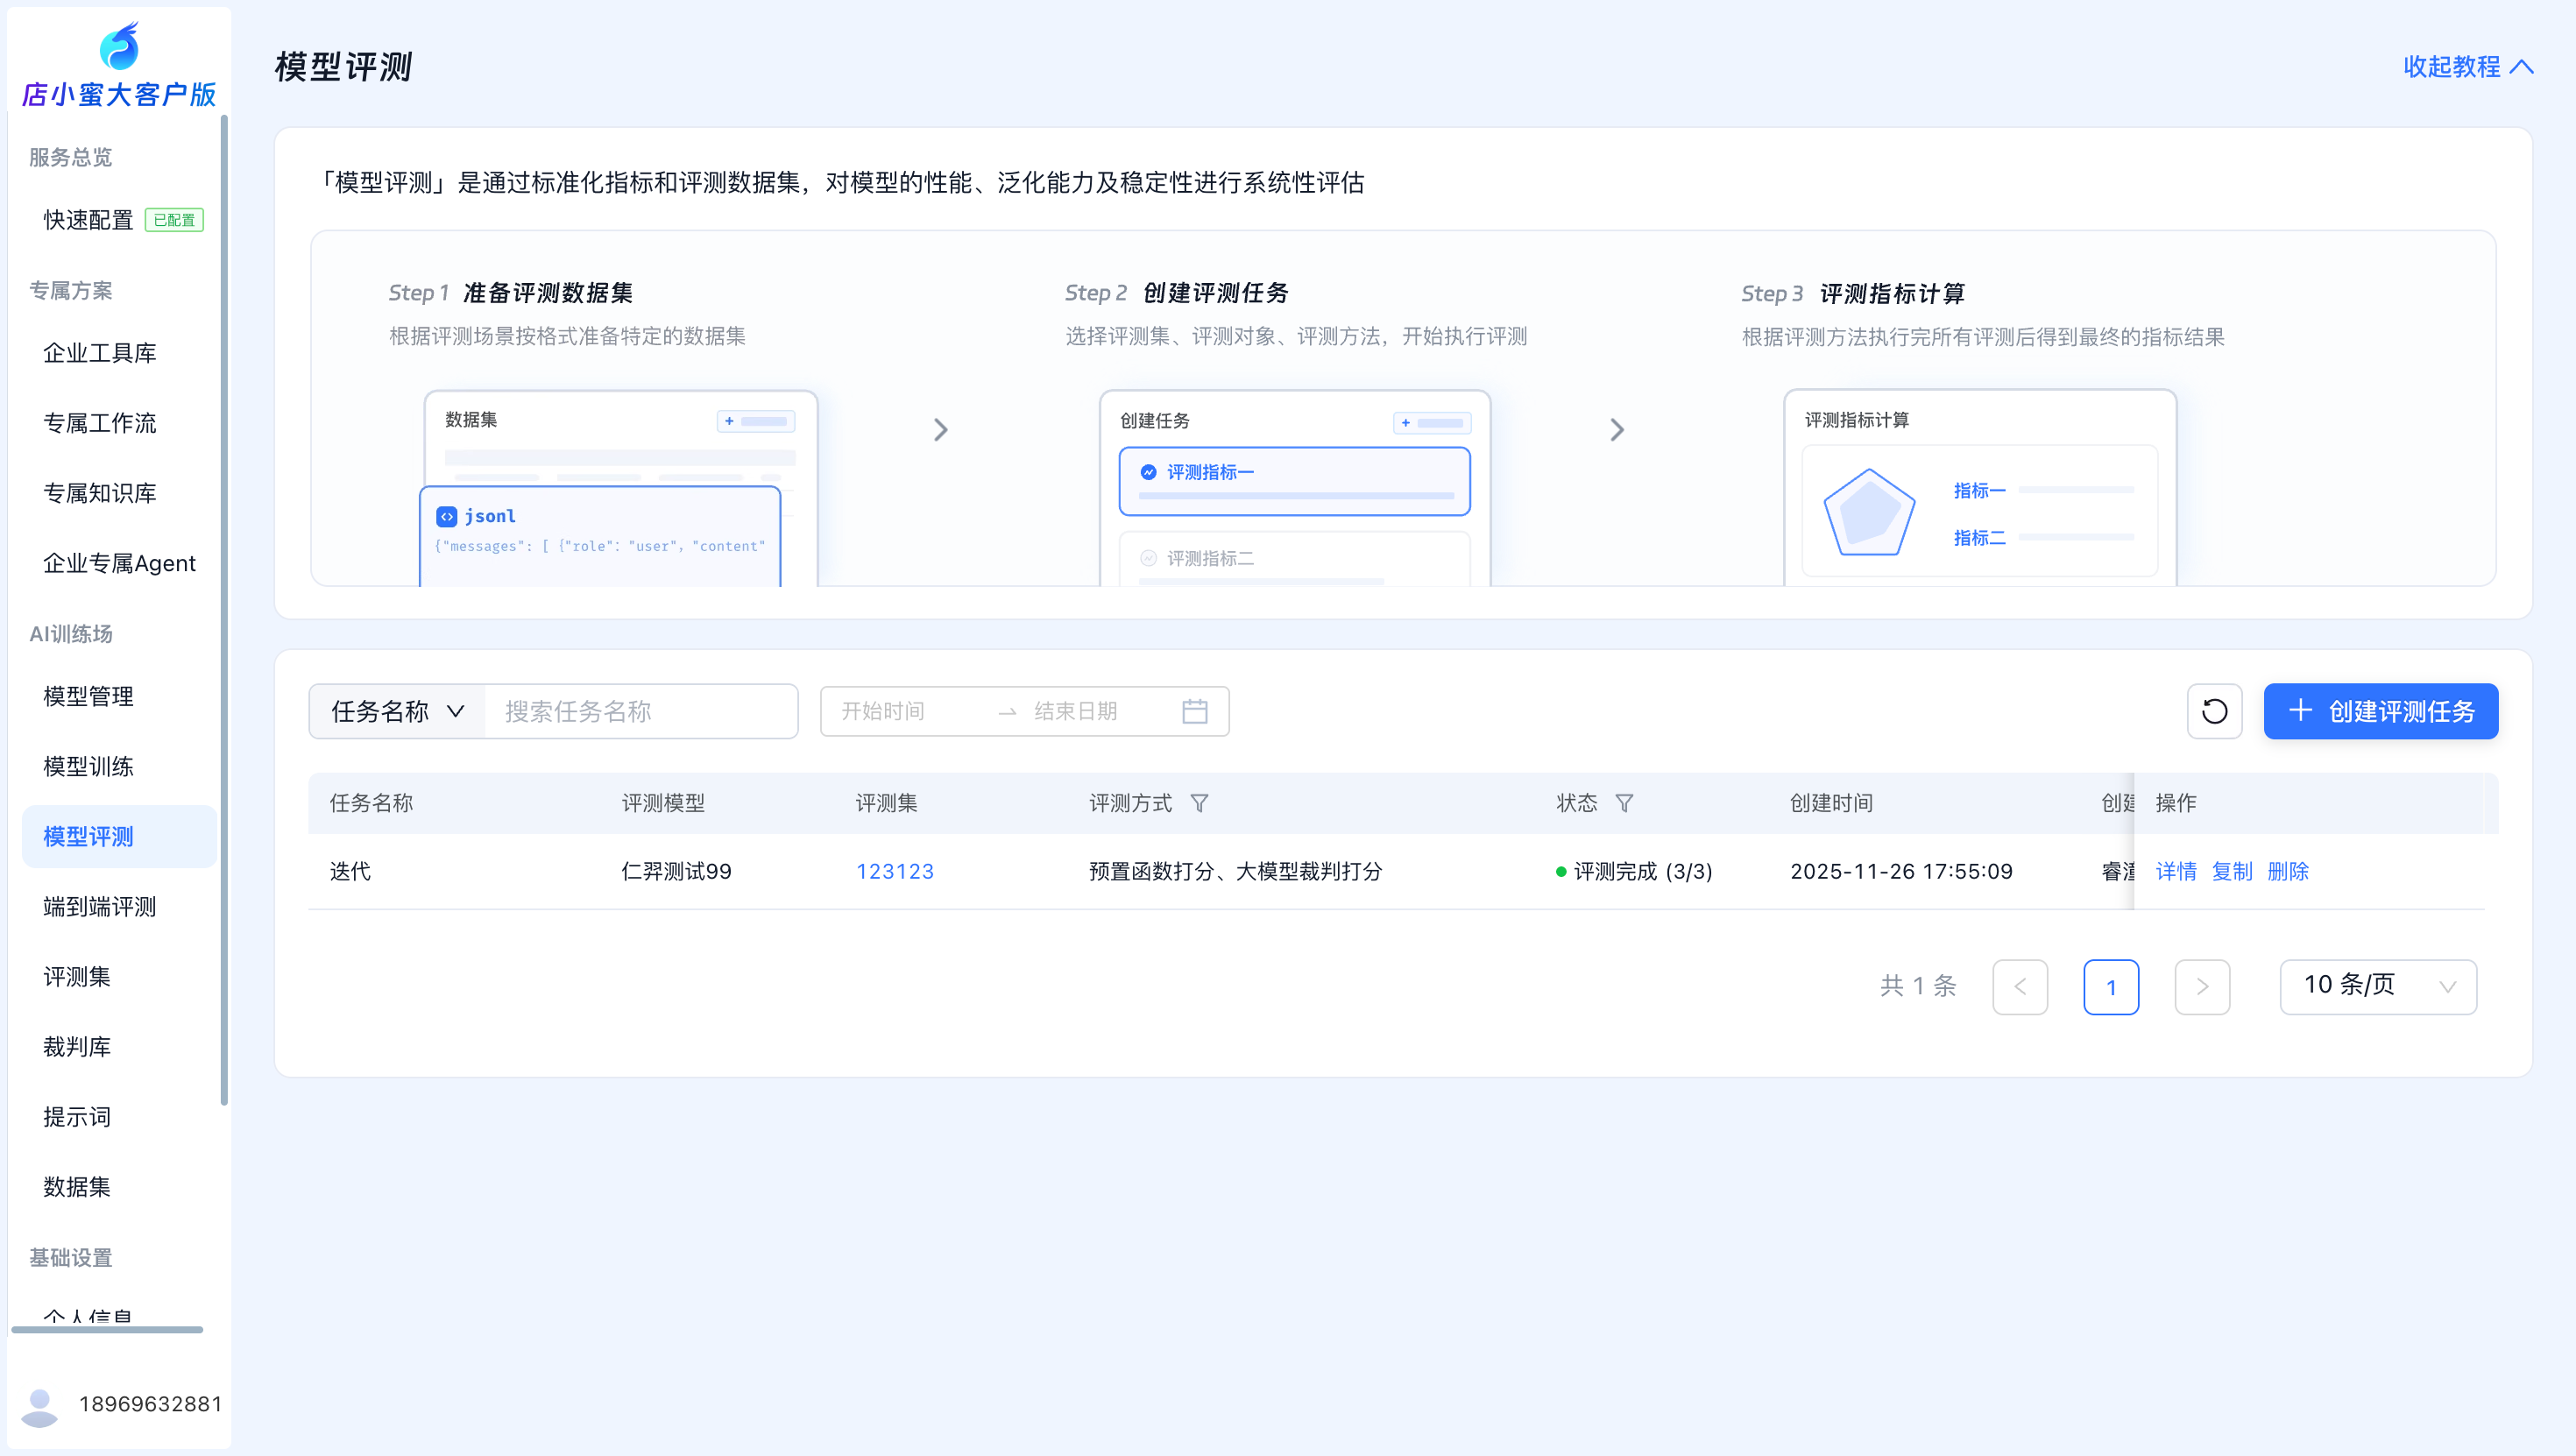Expand the 任务名称 search type dropdown
The image size is (2576, 1456).
click(397, 711)
